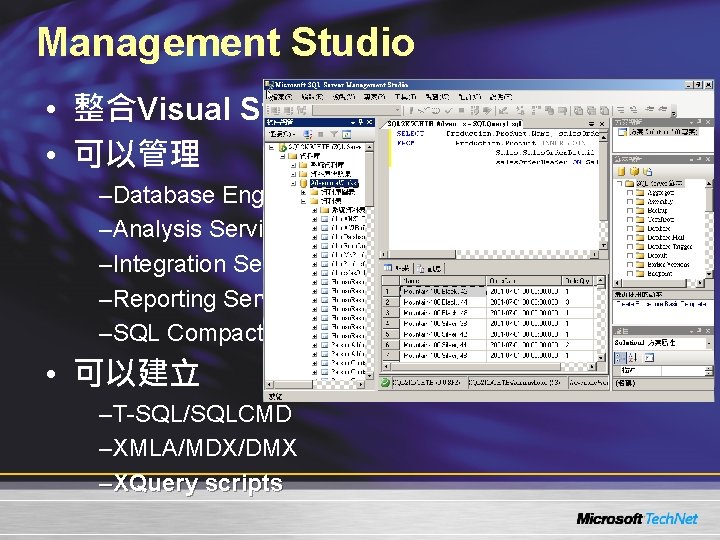This screenshot has height=540, width=720.
Task: Close the Object Explorer panel
Action: click(369, 122)
